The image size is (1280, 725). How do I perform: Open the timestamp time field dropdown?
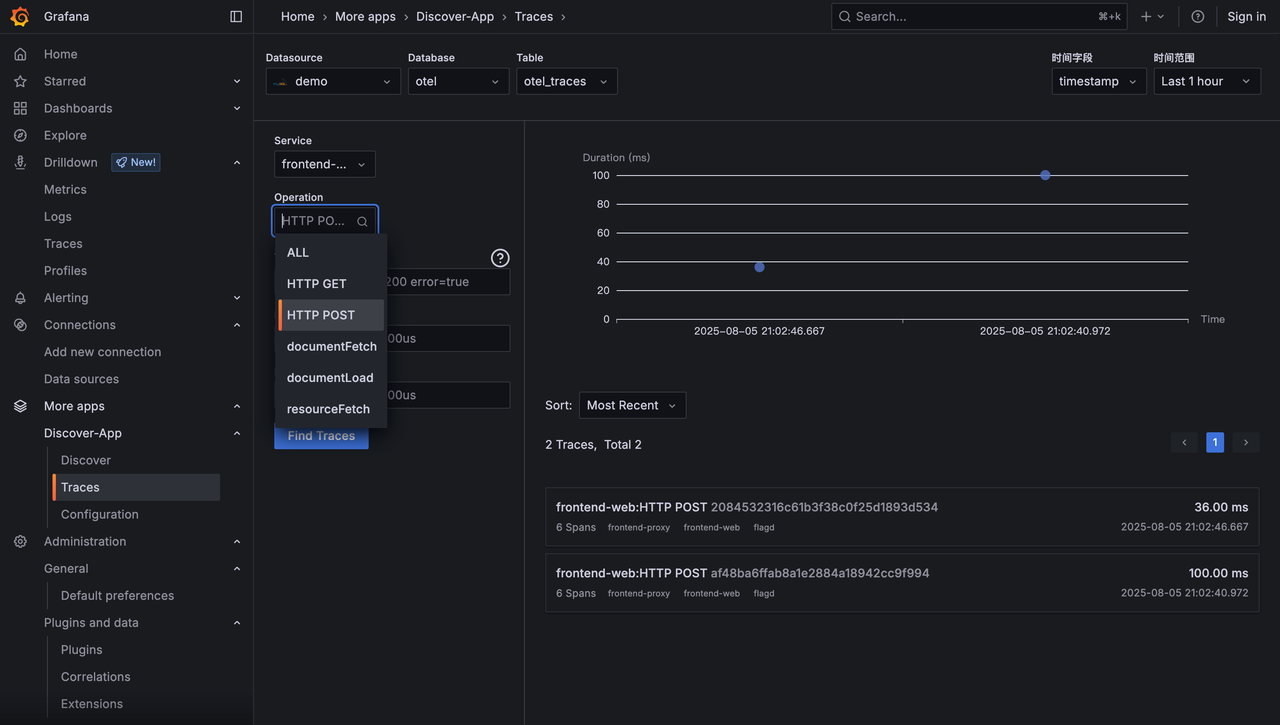tap(1099, 81)
